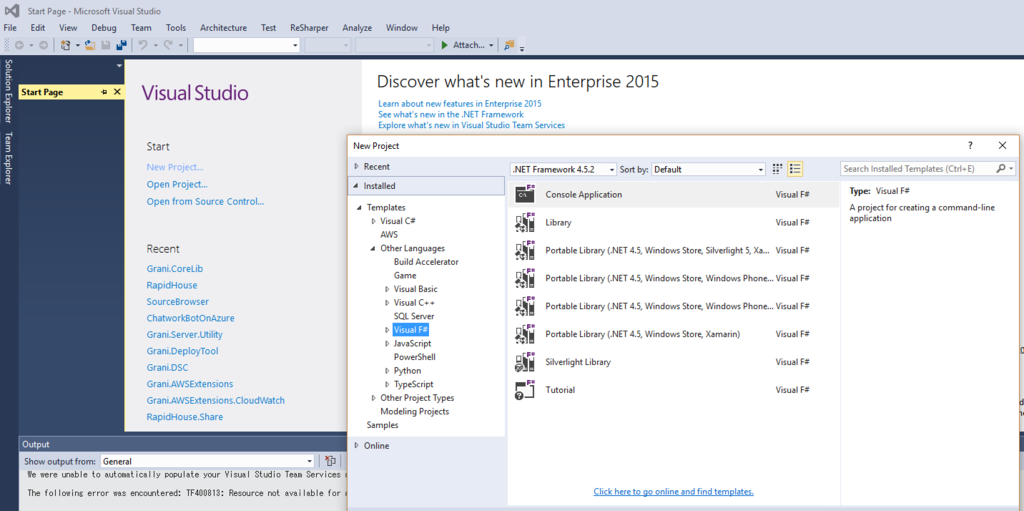Viewport: 1024px width, 511px height.
Task: Select the Tutorial F# template icon
Action: pyautogui.click(x=525, y=389)
